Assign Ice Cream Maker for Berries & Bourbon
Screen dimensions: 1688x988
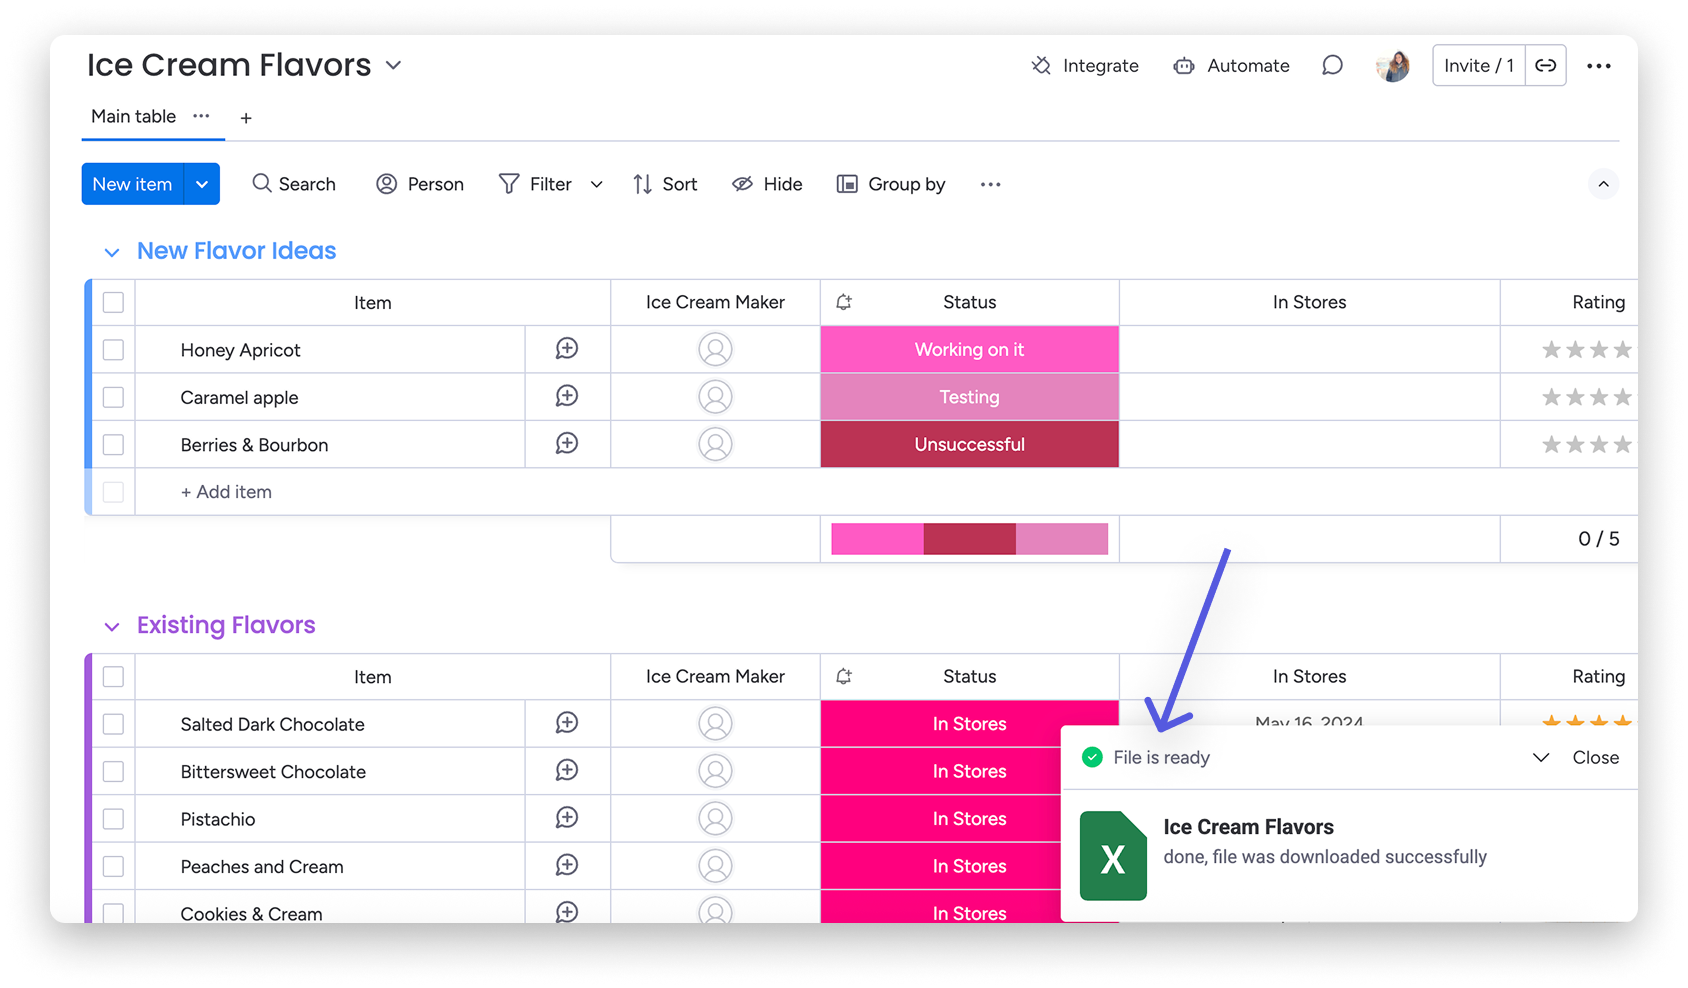click(715, 445)
